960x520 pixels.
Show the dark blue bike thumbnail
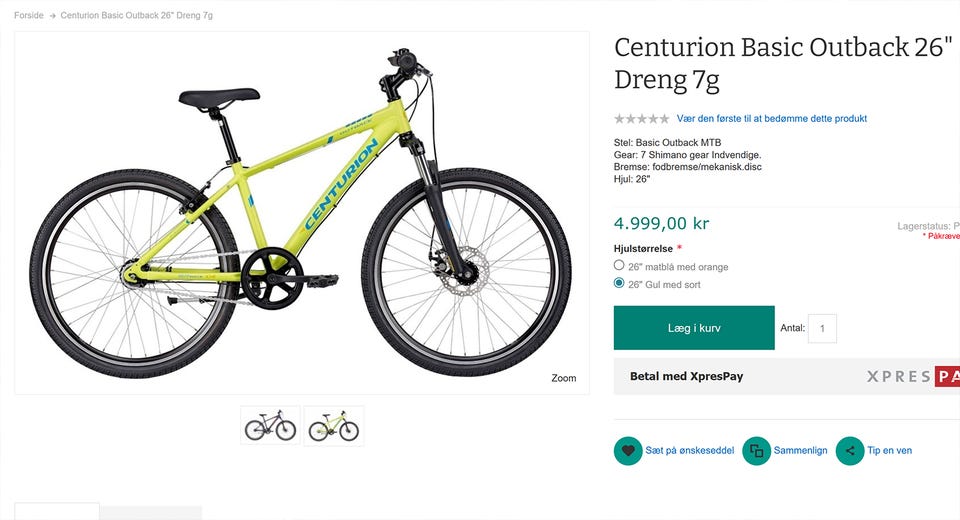coord(270,426)
